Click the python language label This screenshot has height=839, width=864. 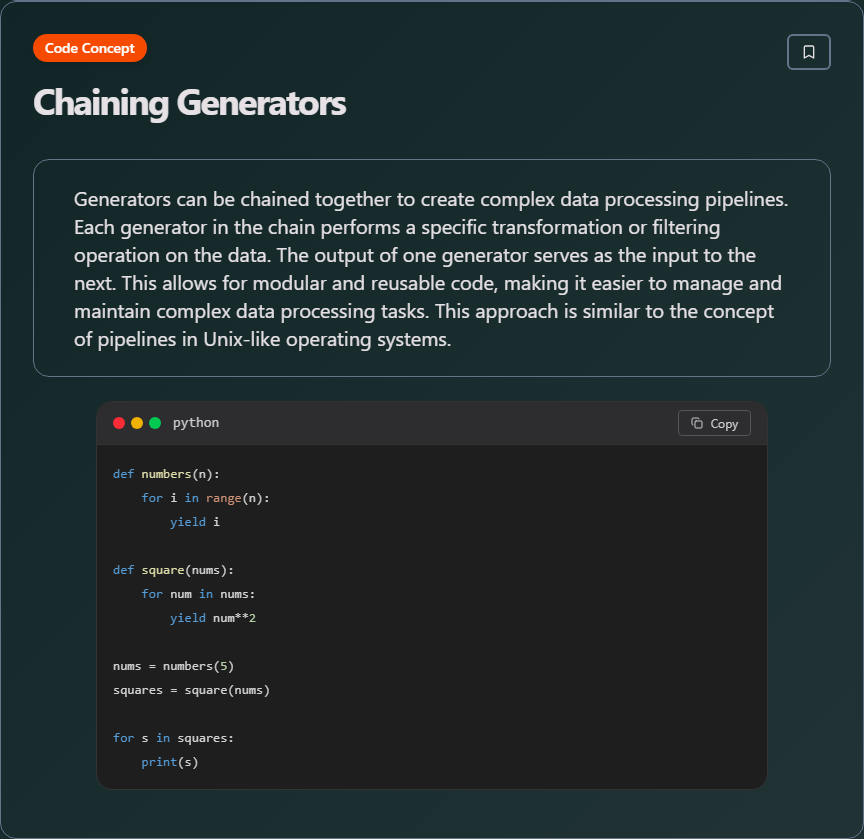point(196,423)
